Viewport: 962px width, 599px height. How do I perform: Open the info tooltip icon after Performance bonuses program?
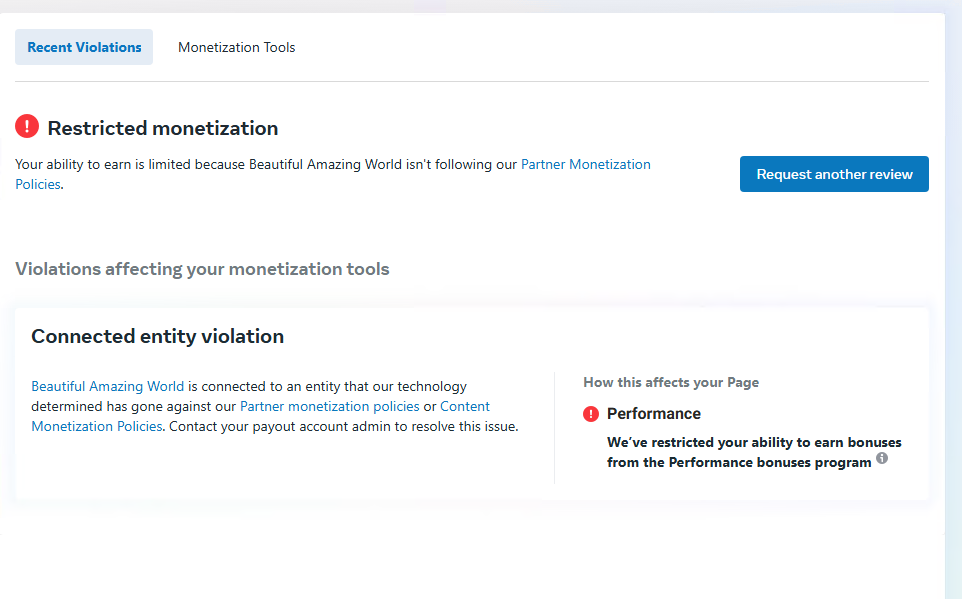(882, 459)
